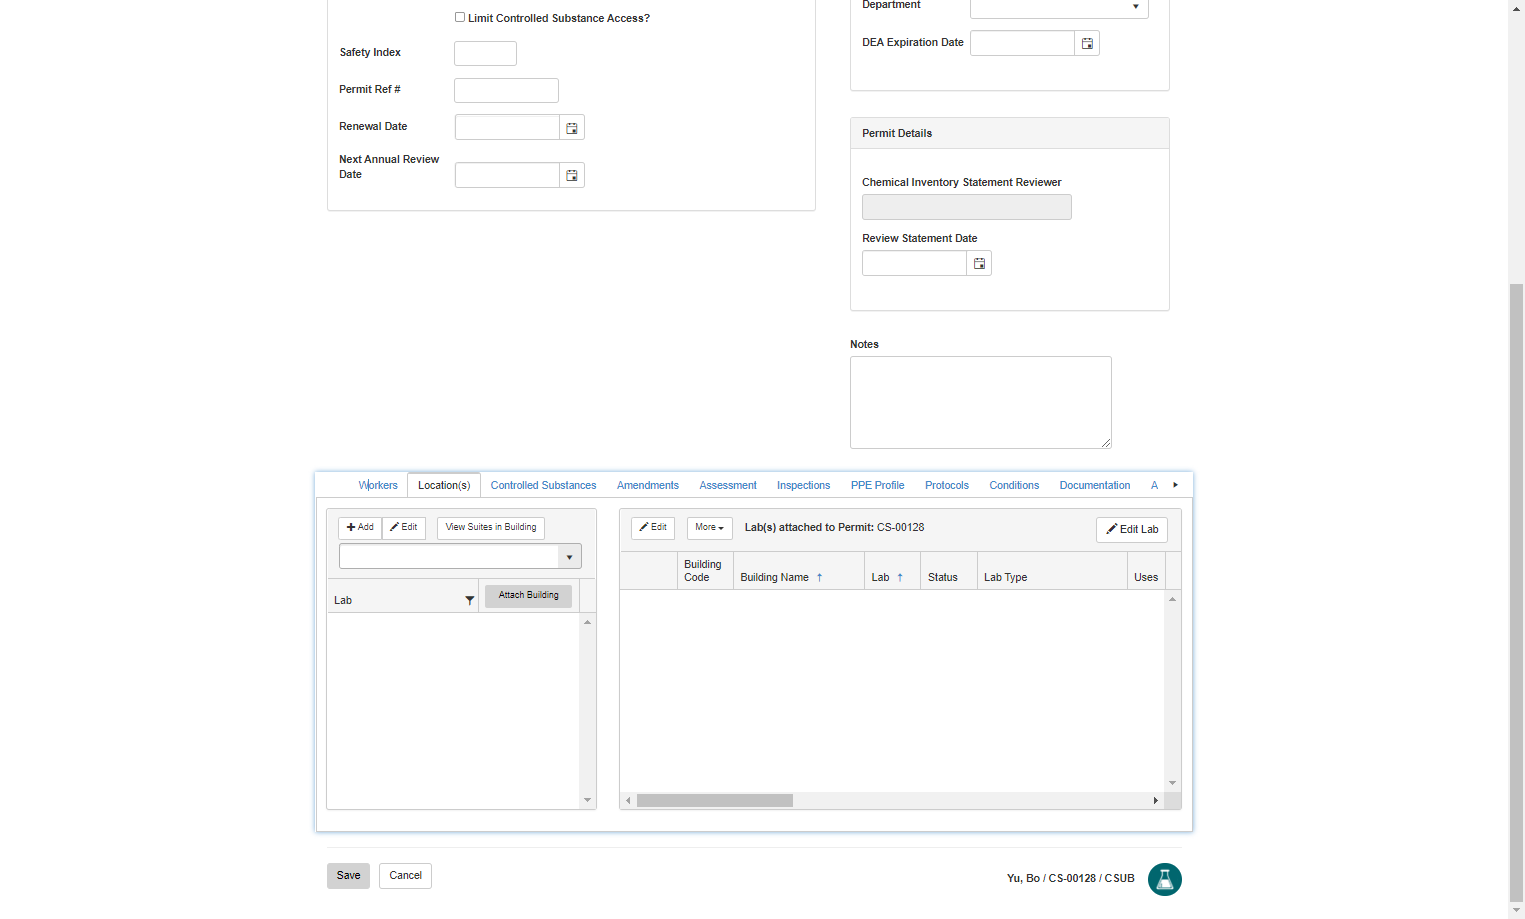The width and height of the screenshot is (1525, 919).
Task: Click the Edit Lab button
Action: 1132,530
